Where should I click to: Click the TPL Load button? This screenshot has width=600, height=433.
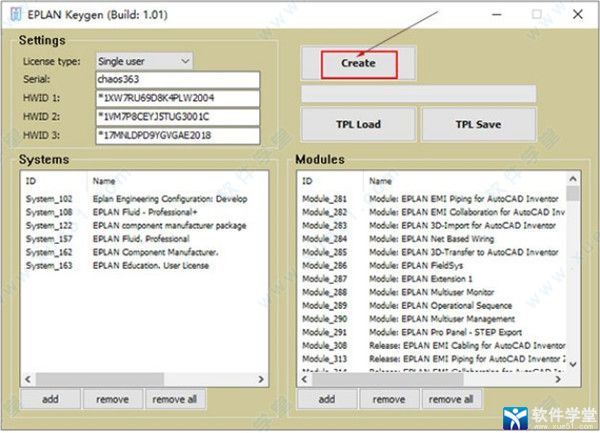[359, 124]
